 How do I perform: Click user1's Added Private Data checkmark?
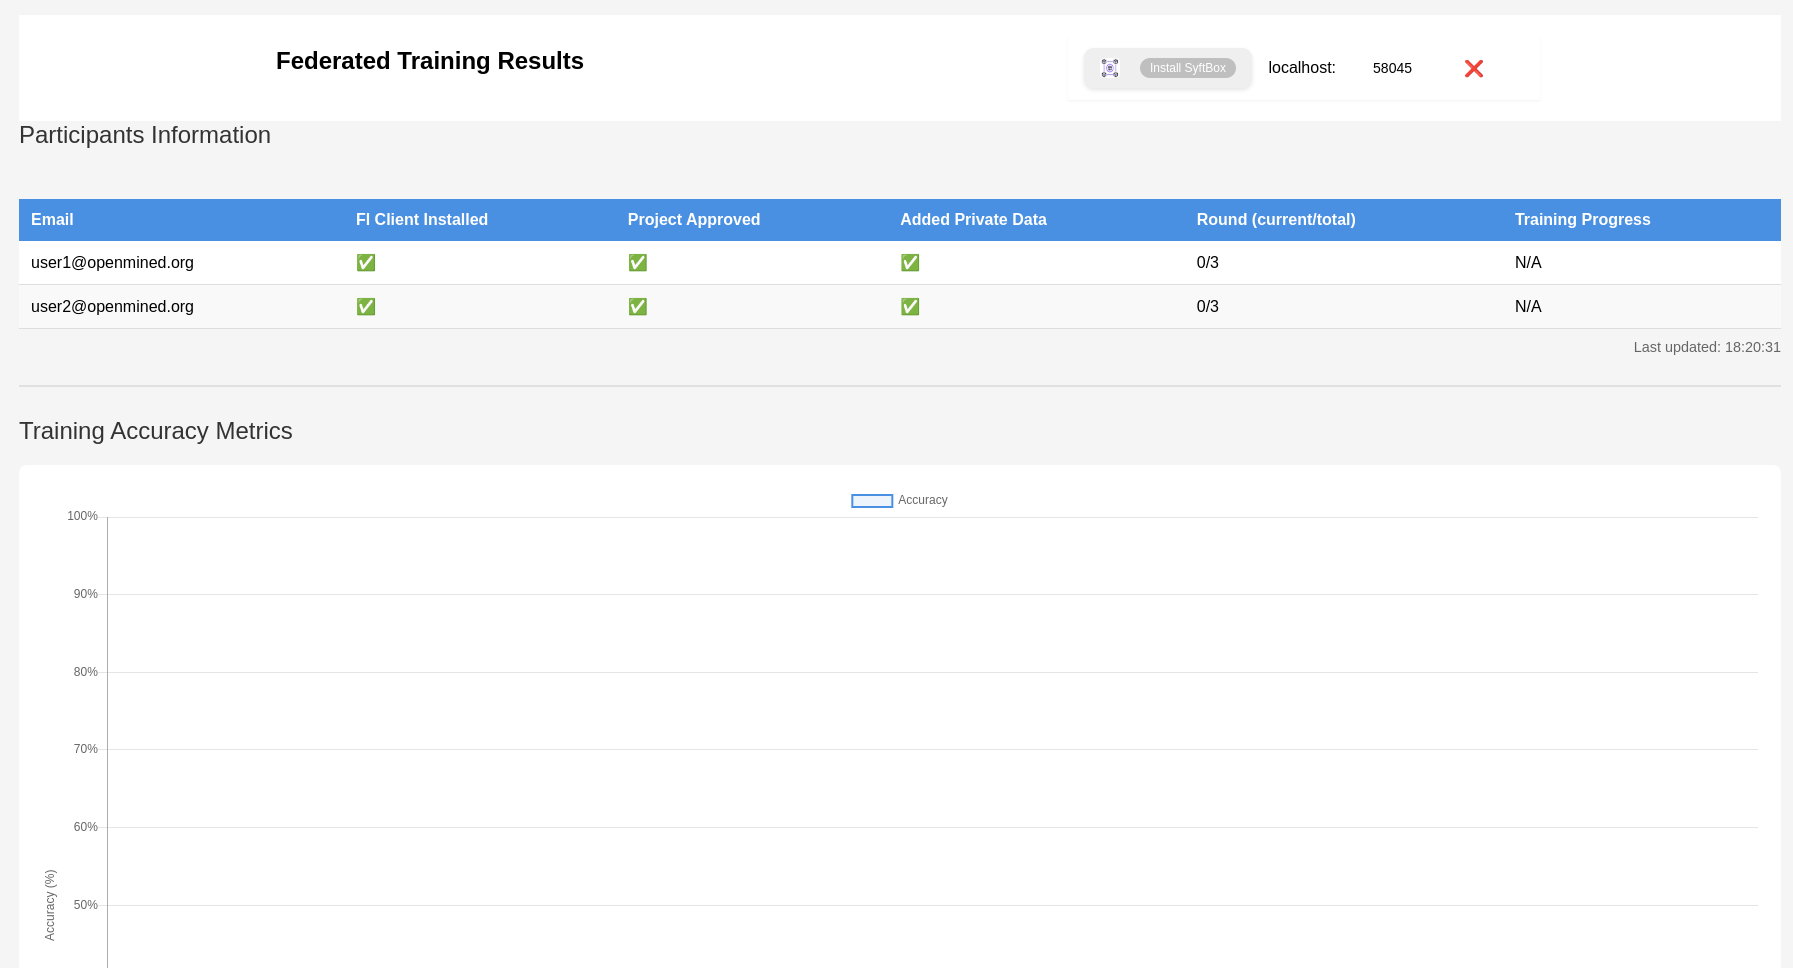tap(910, 263)
